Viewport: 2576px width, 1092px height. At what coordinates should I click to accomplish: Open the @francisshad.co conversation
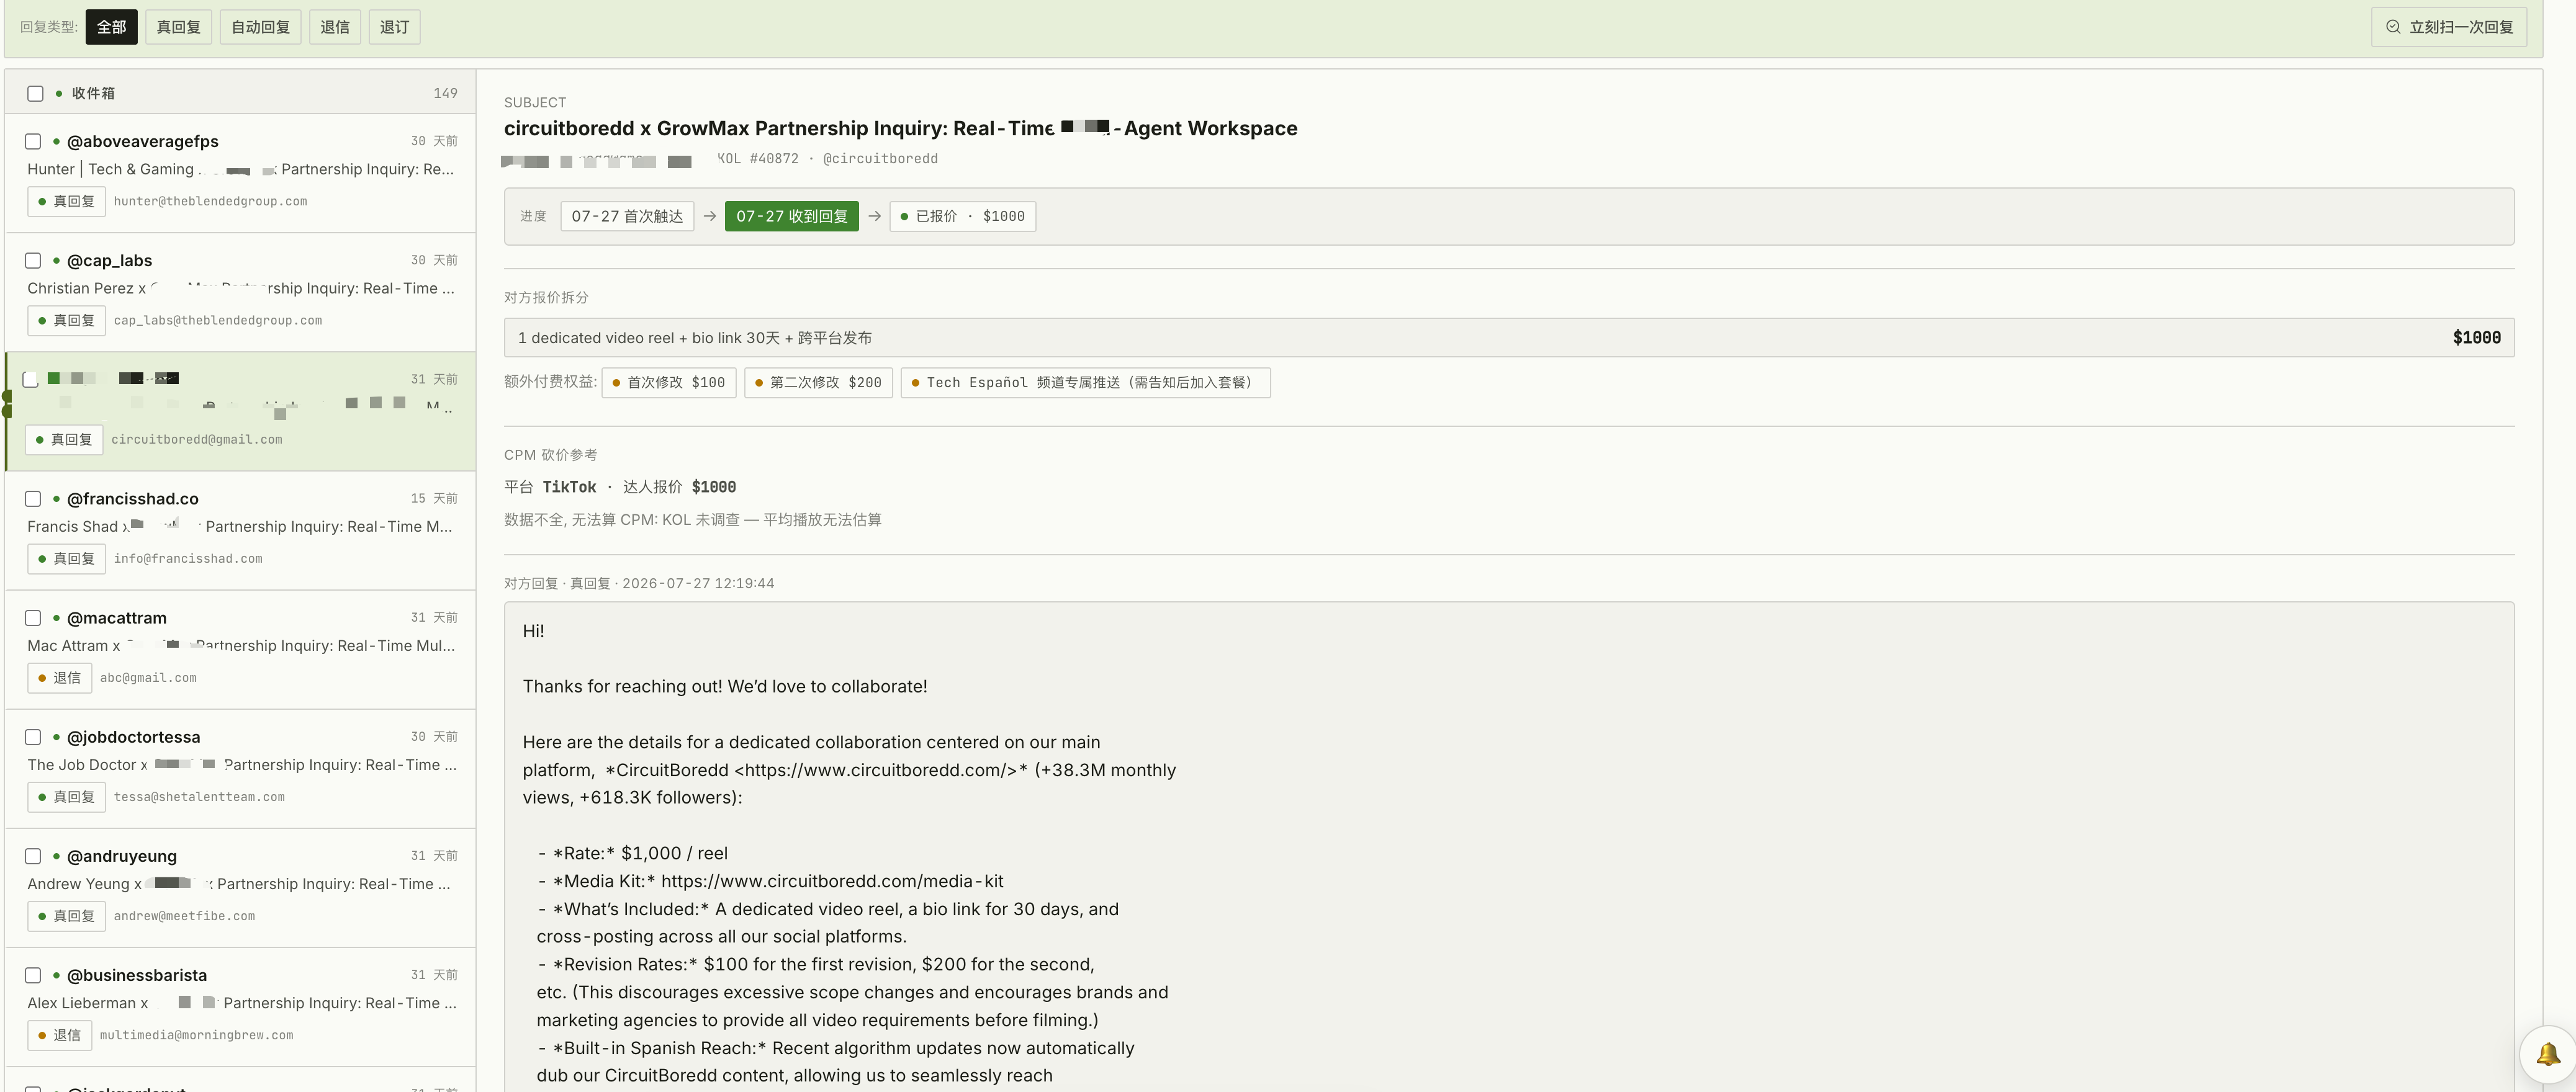coord(240,530)
